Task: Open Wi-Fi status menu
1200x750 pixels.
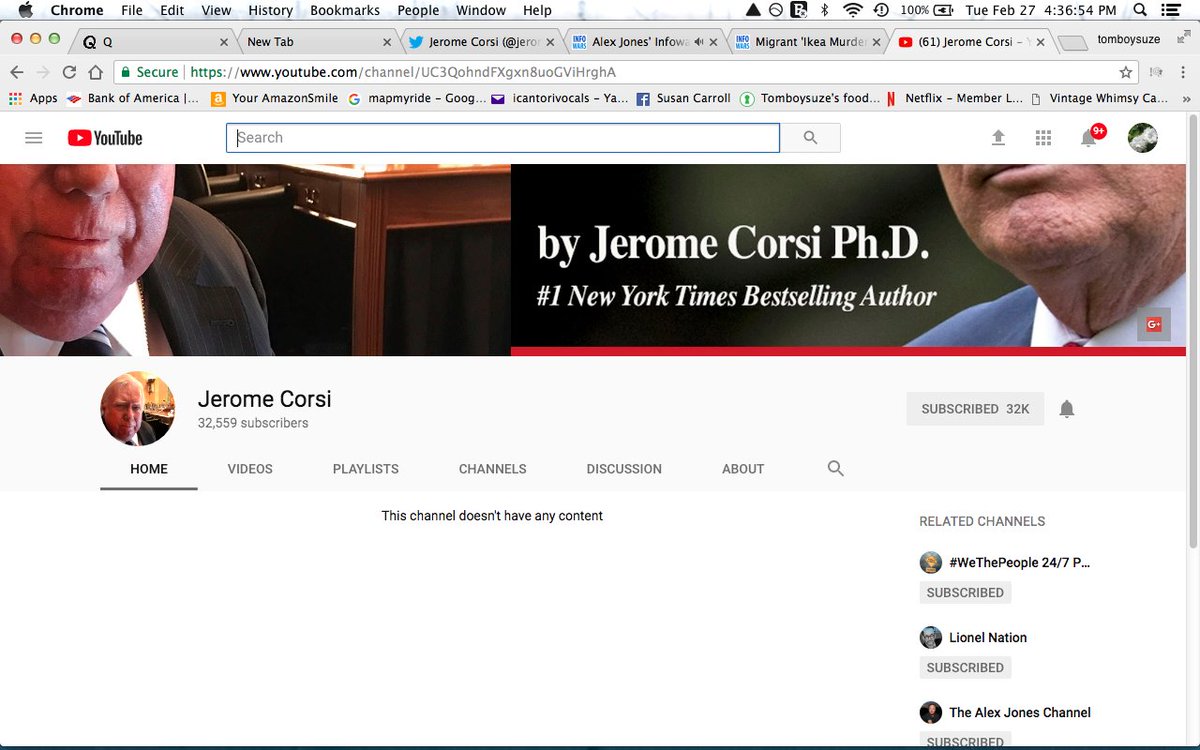Action: pos(853,10)
